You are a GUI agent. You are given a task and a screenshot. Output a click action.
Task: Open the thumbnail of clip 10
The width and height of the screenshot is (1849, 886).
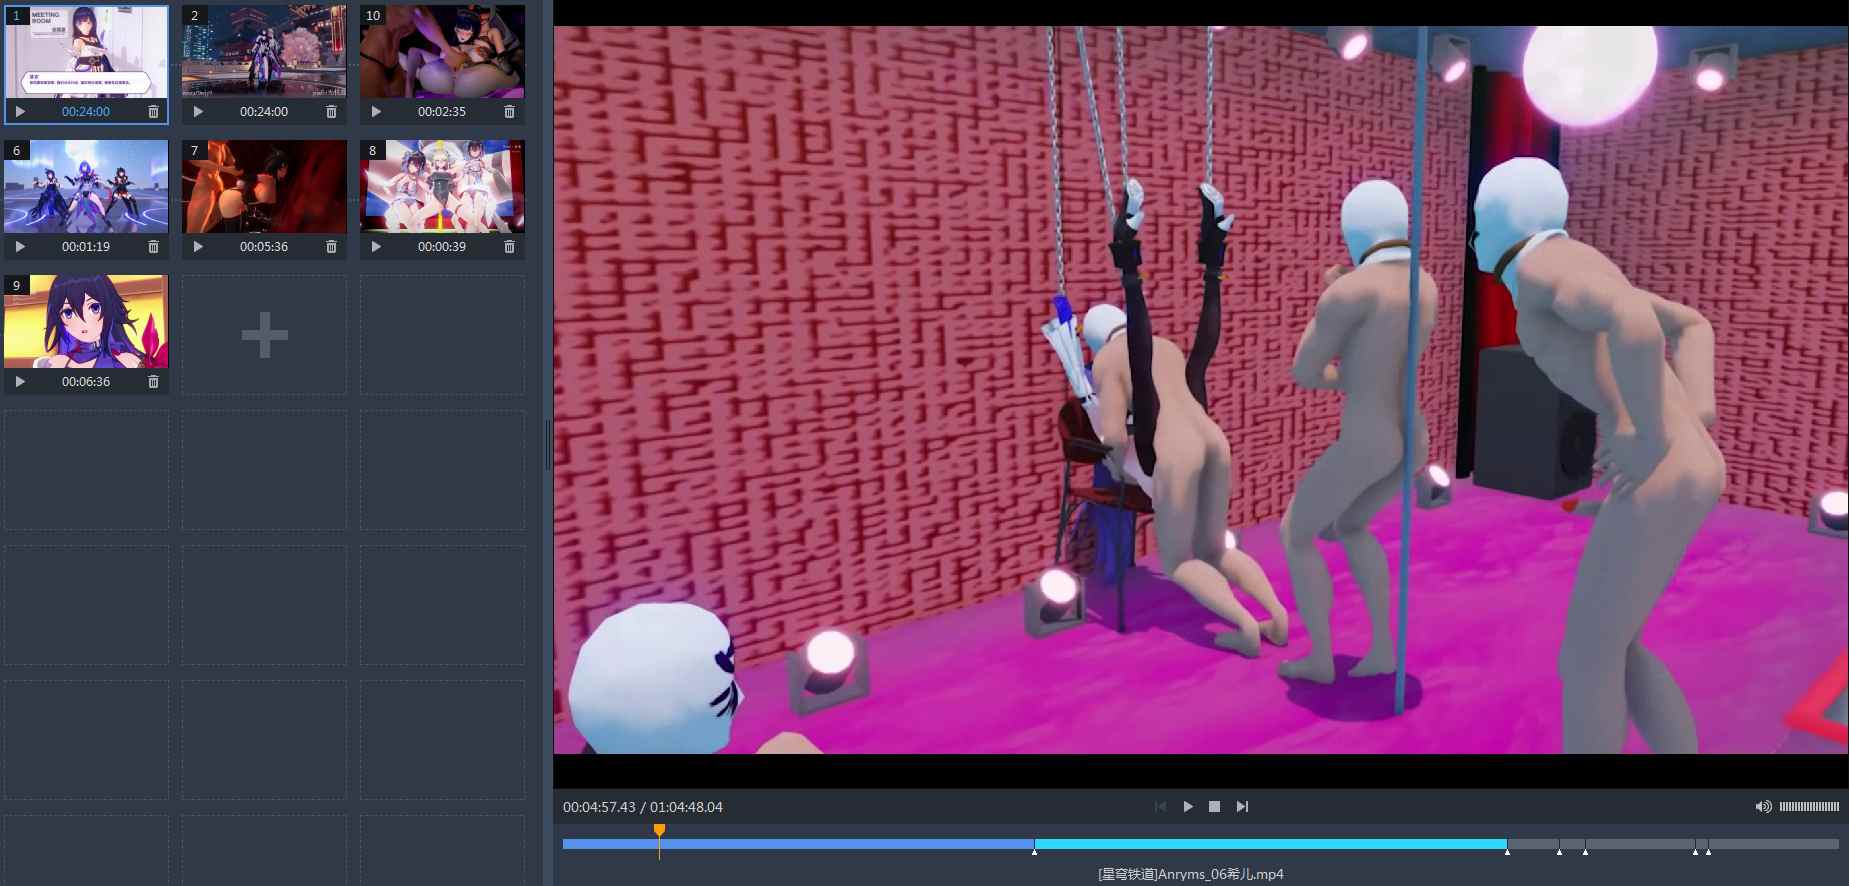(442, 52)
